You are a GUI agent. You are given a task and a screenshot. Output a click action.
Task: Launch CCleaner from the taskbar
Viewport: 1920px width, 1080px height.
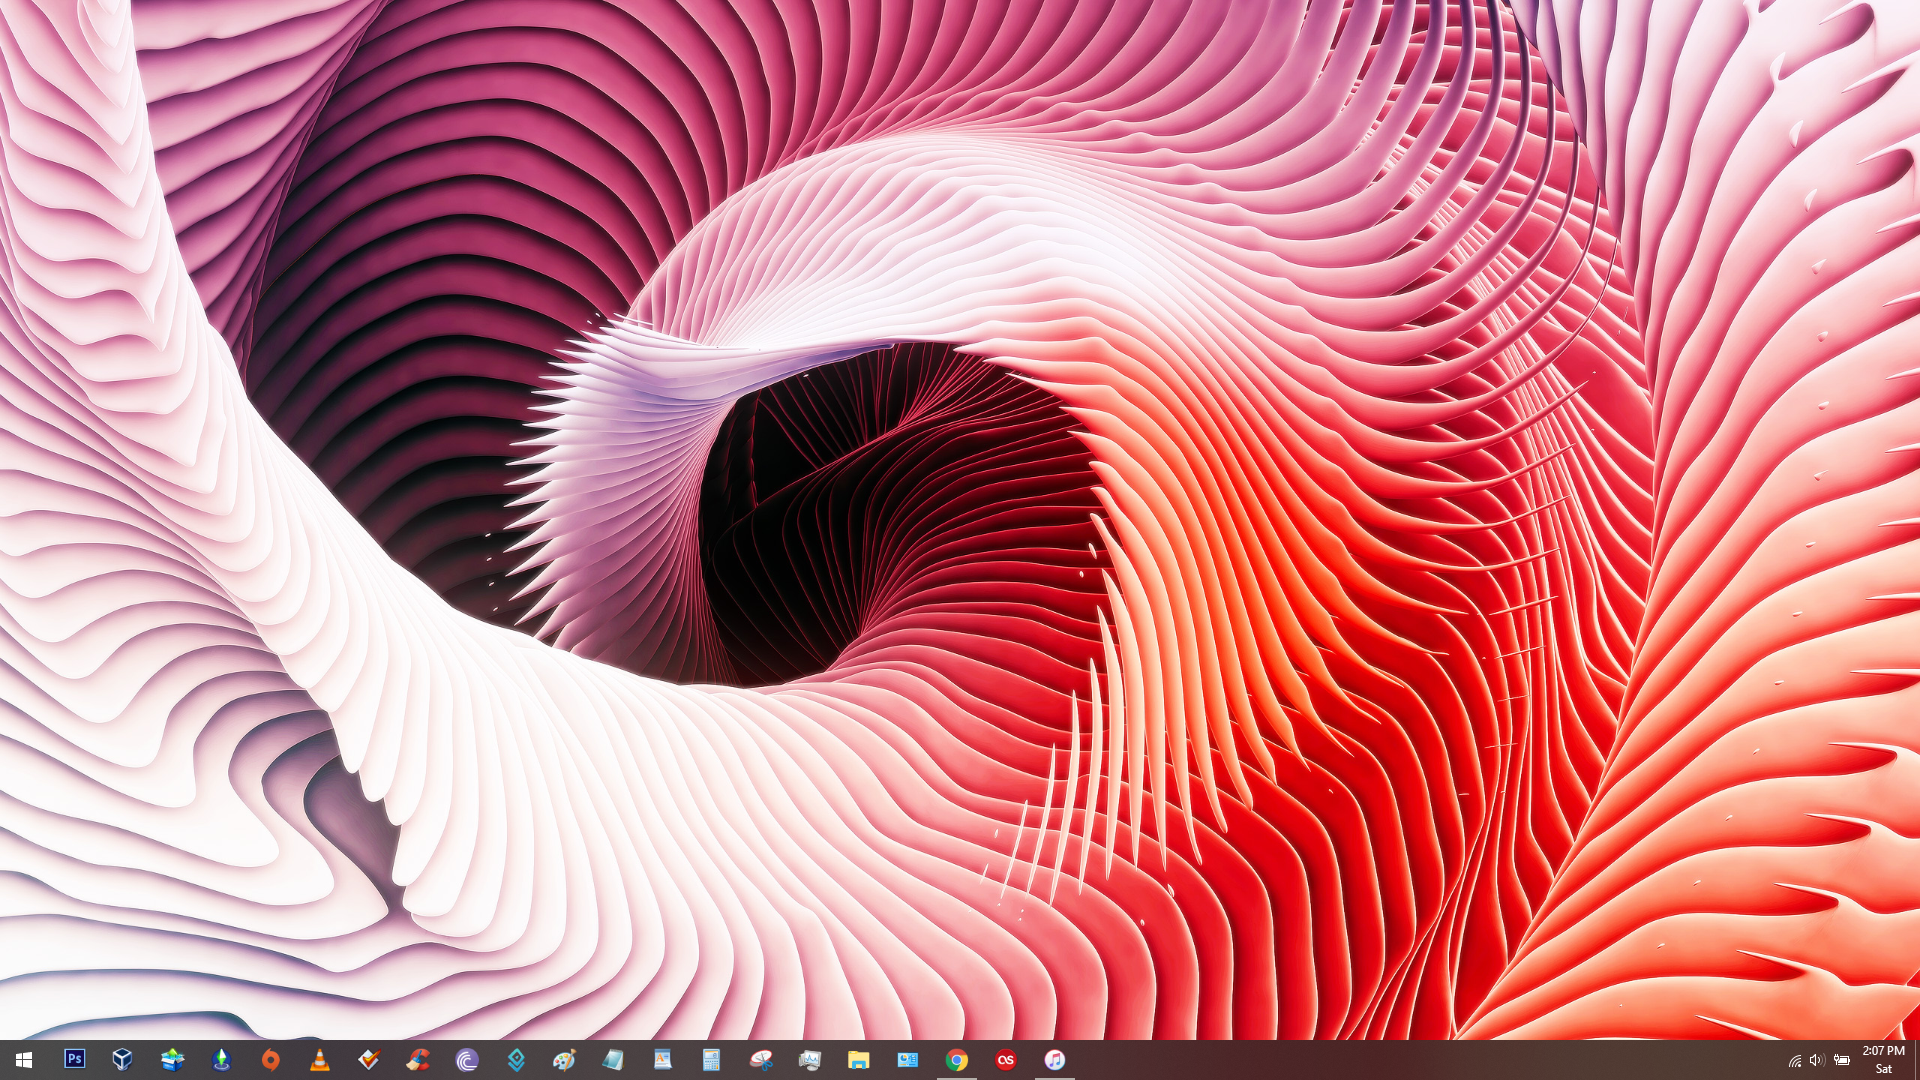point(417,1059)
